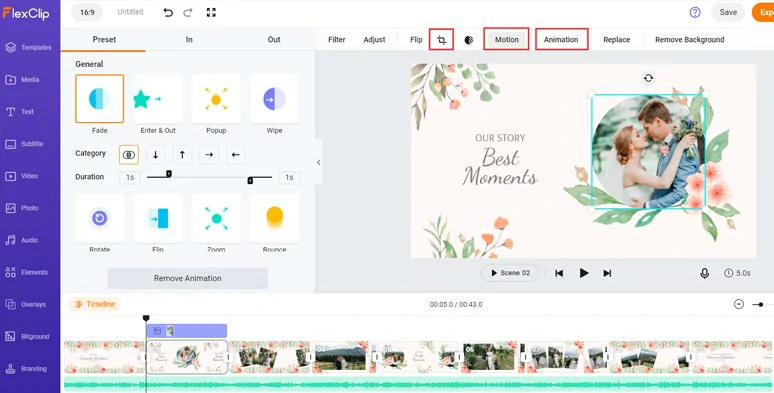Switch to the Out tab

point(274,39)
